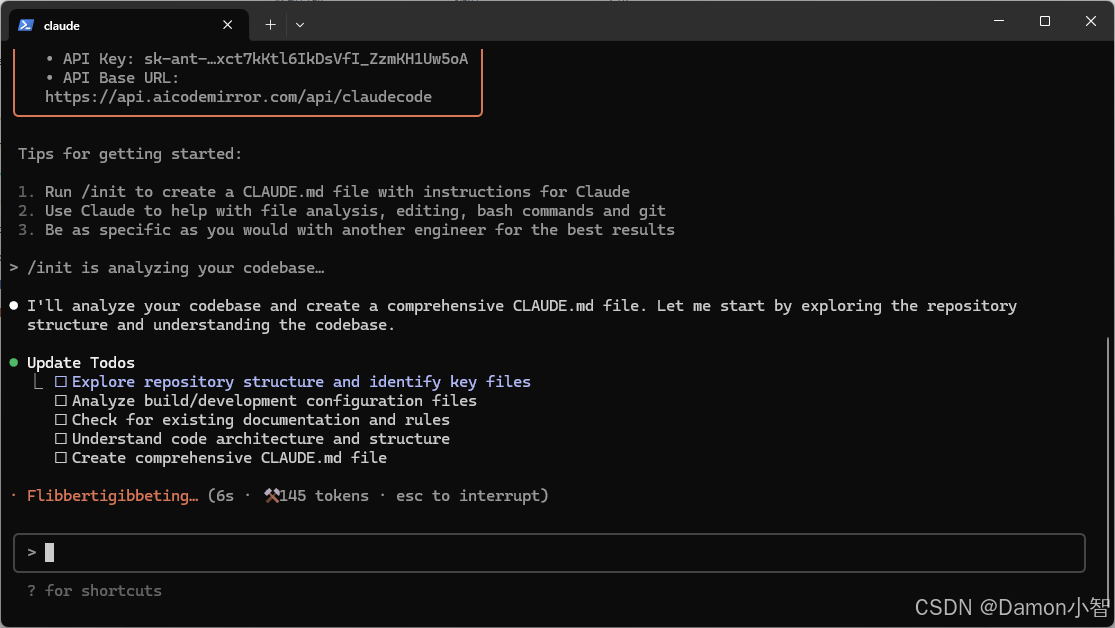Tick the Analyze build/development configuration checkbox
The width and height of the screenshot is (1115, 628).
click(x=61, y=401)
